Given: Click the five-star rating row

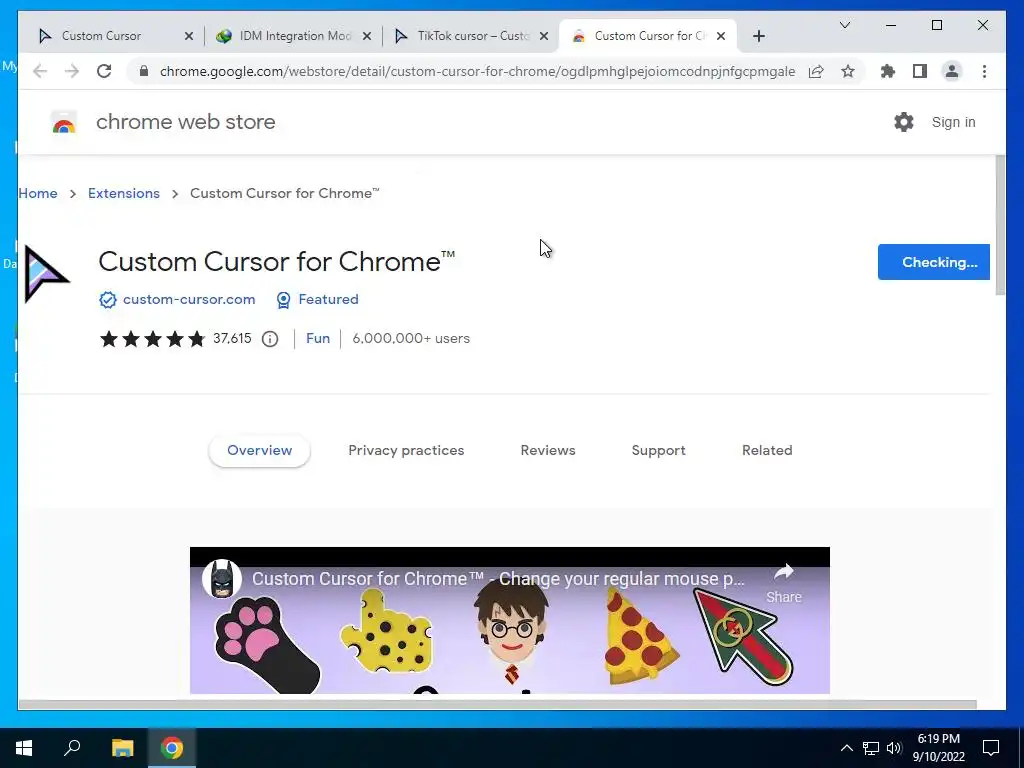Looking at the screenshot, I should coord(152,339).
